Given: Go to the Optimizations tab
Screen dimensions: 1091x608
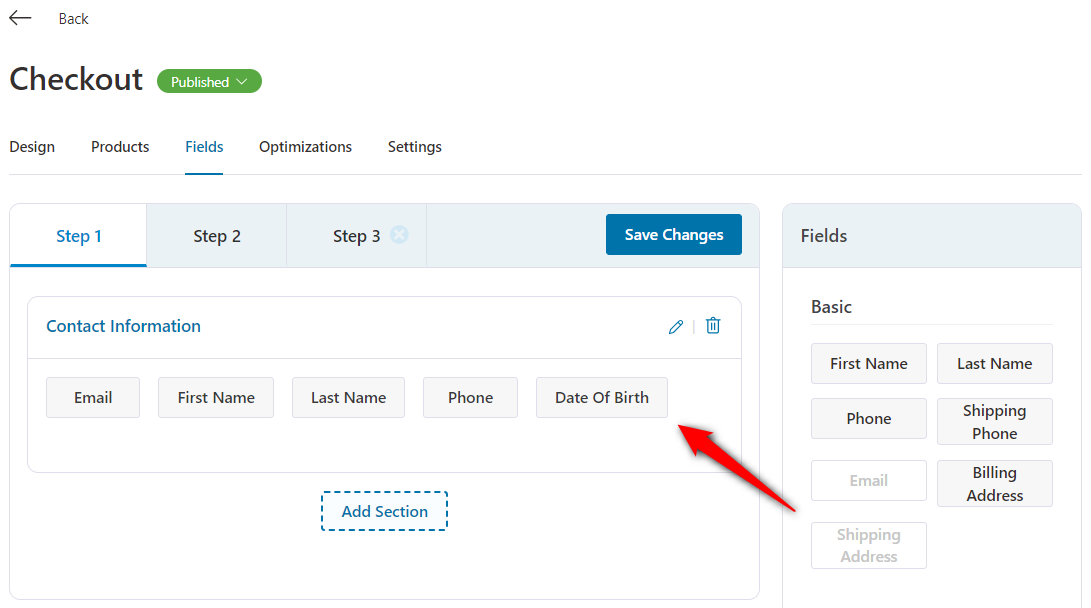Looking at the screenshot, I should 305,147.
